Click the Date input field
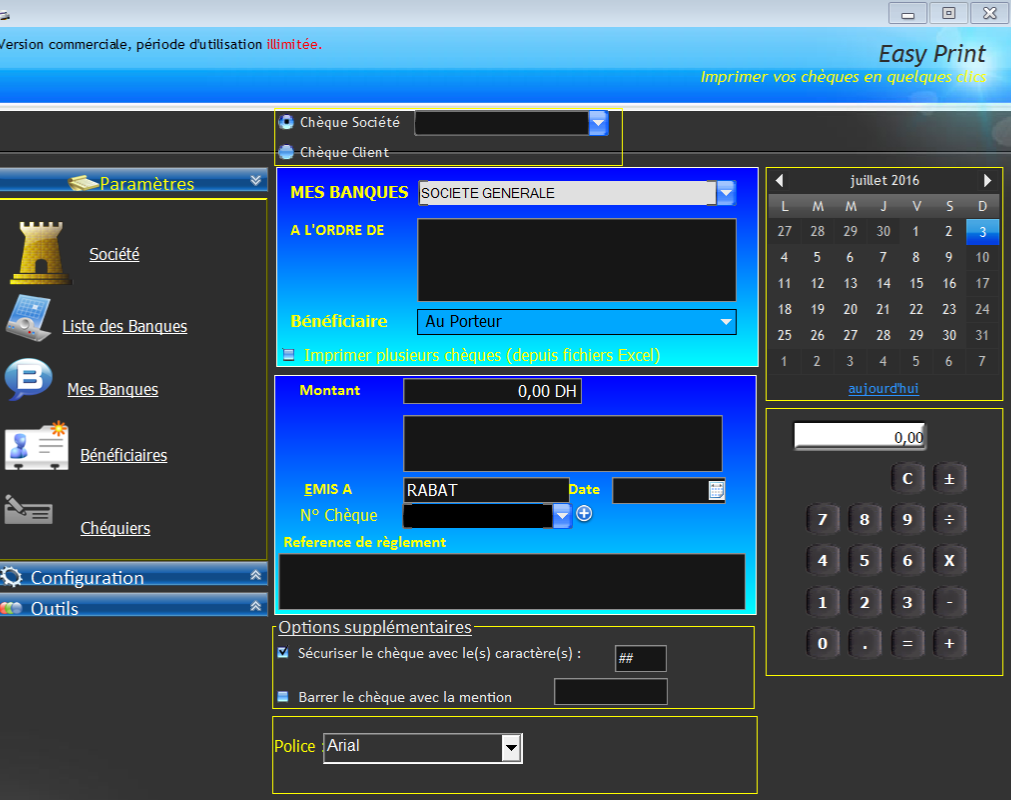This screenshot has height=803, width=1011. [x=660, y=490]
